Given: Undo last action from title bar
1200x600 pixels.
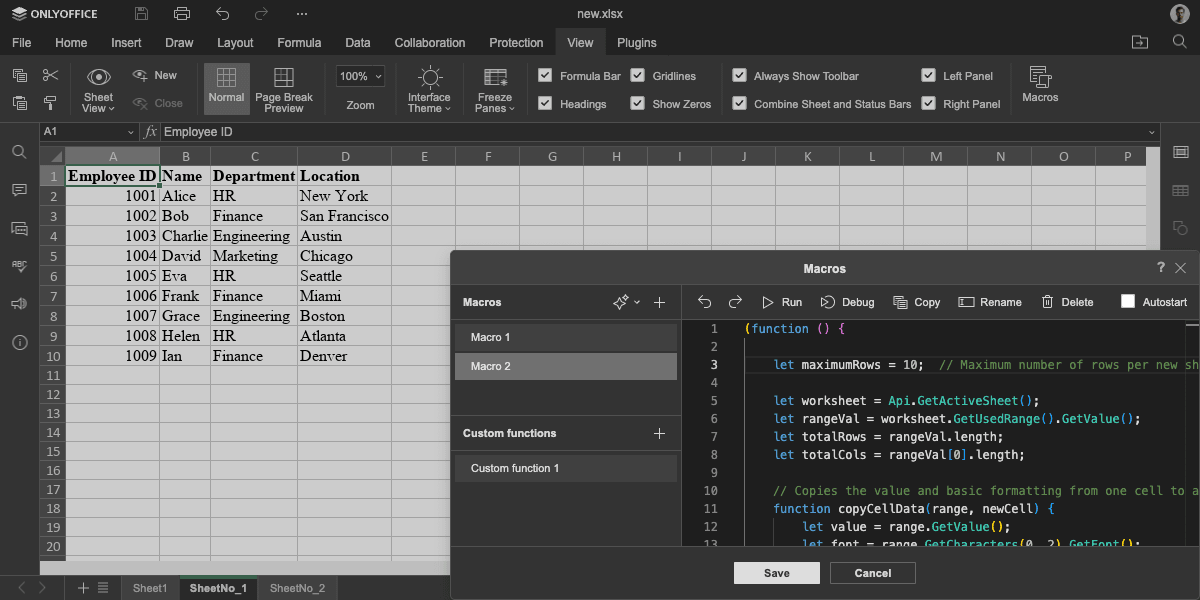Looking at the screenshot, I should pyautogui.click(x=222, y=14).
